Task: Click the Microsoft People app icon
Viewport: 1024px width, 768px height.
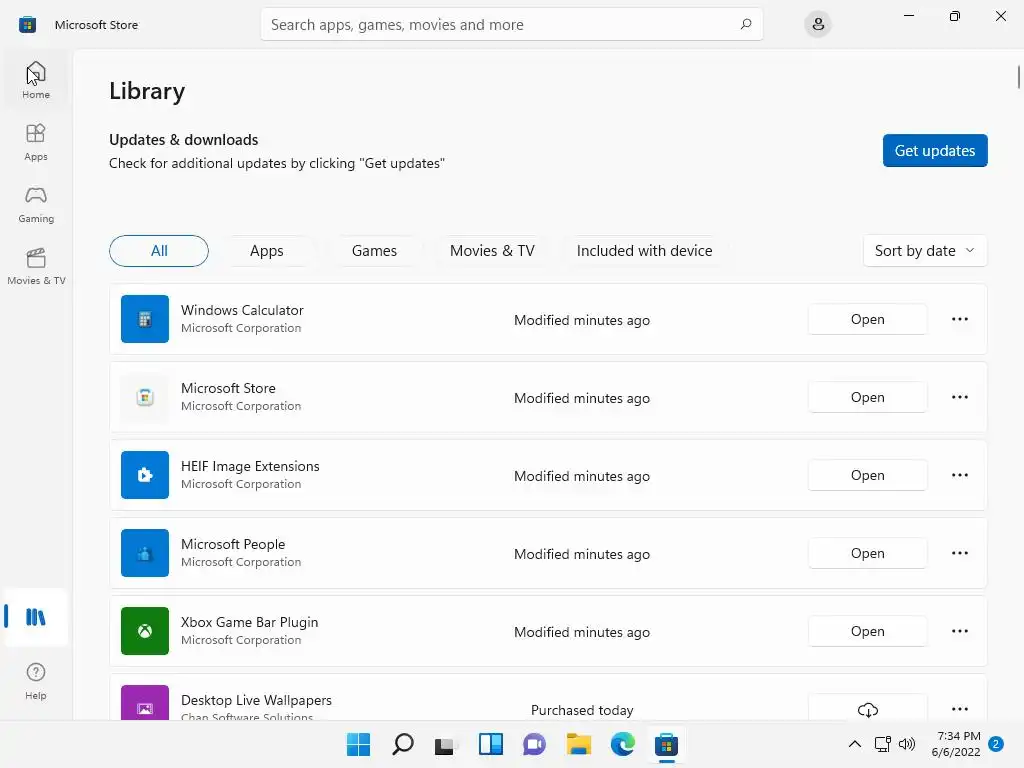Action: (x=145, y=553)
